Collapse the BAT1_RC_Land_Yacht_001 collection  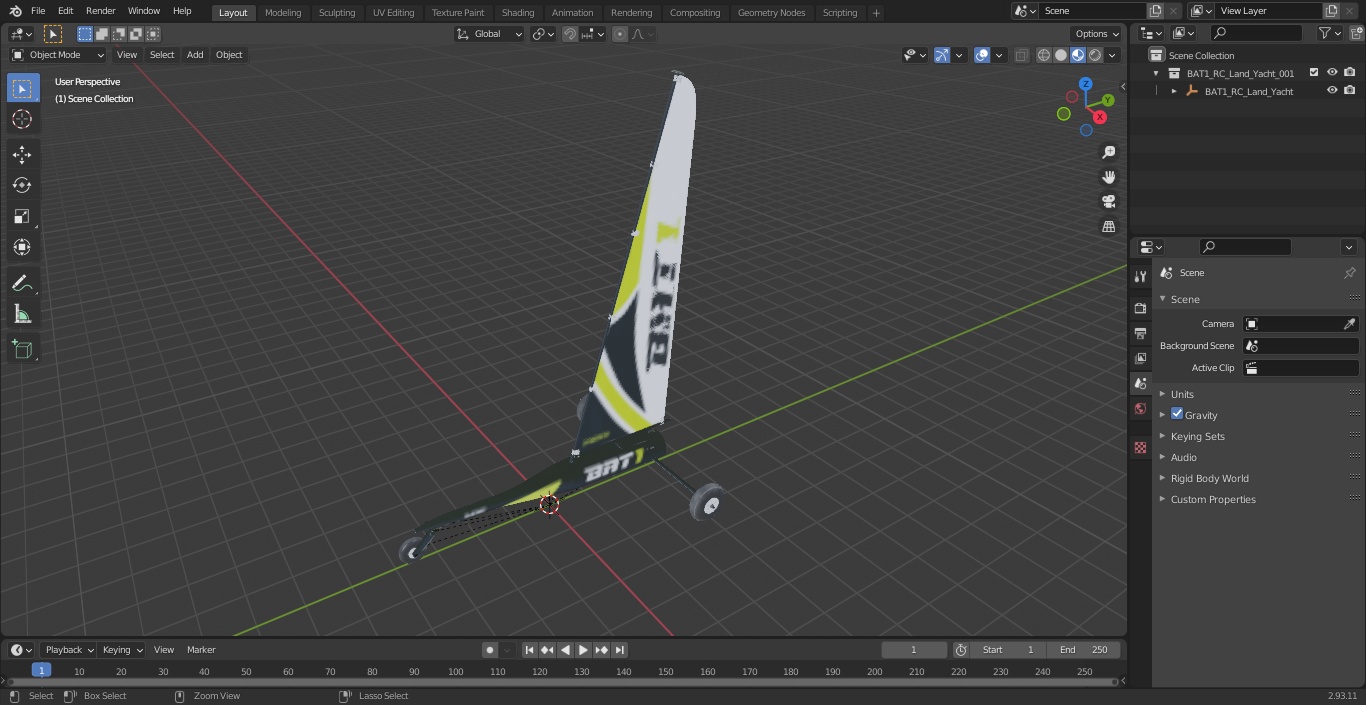click(1157, 73)
